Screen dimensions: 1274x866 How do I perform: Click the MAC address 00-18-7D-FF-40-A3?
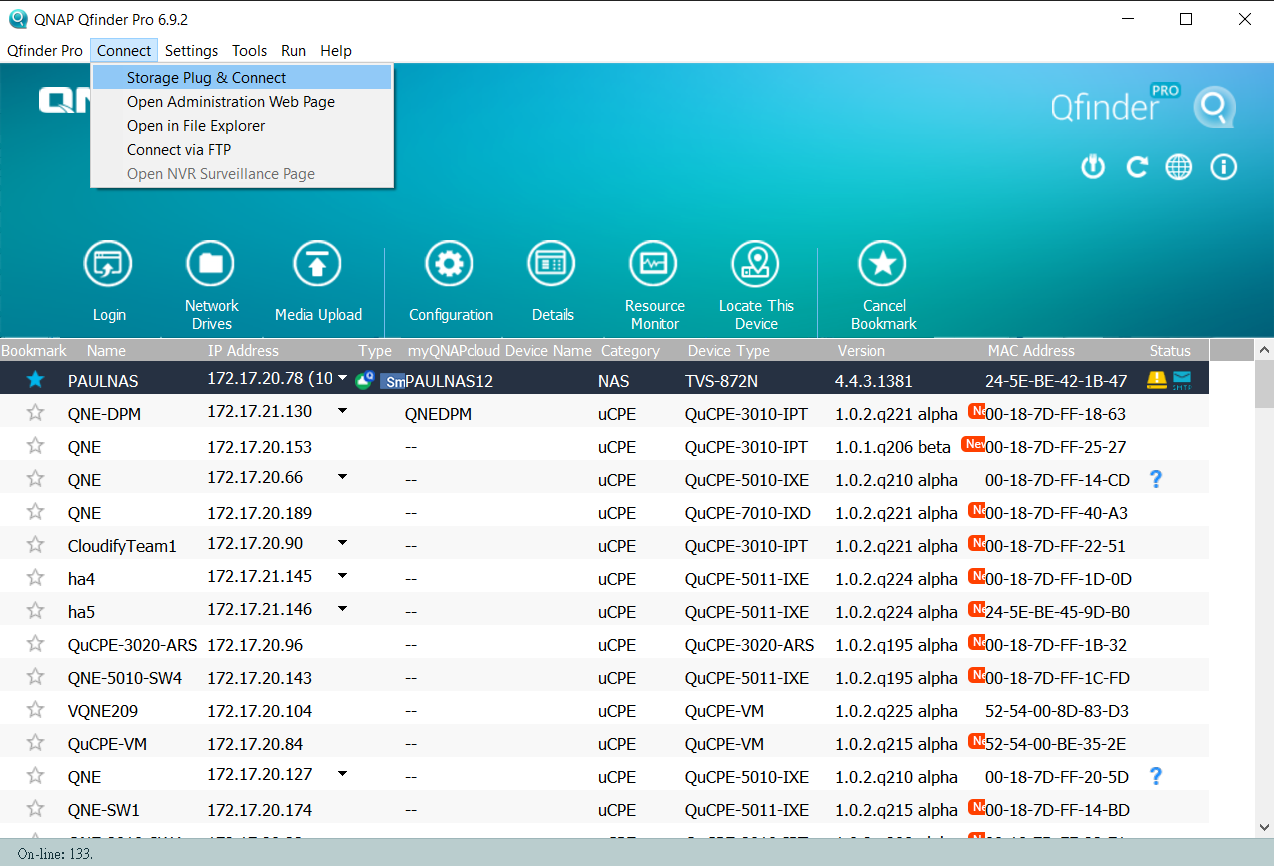[x=1056, y=513]
